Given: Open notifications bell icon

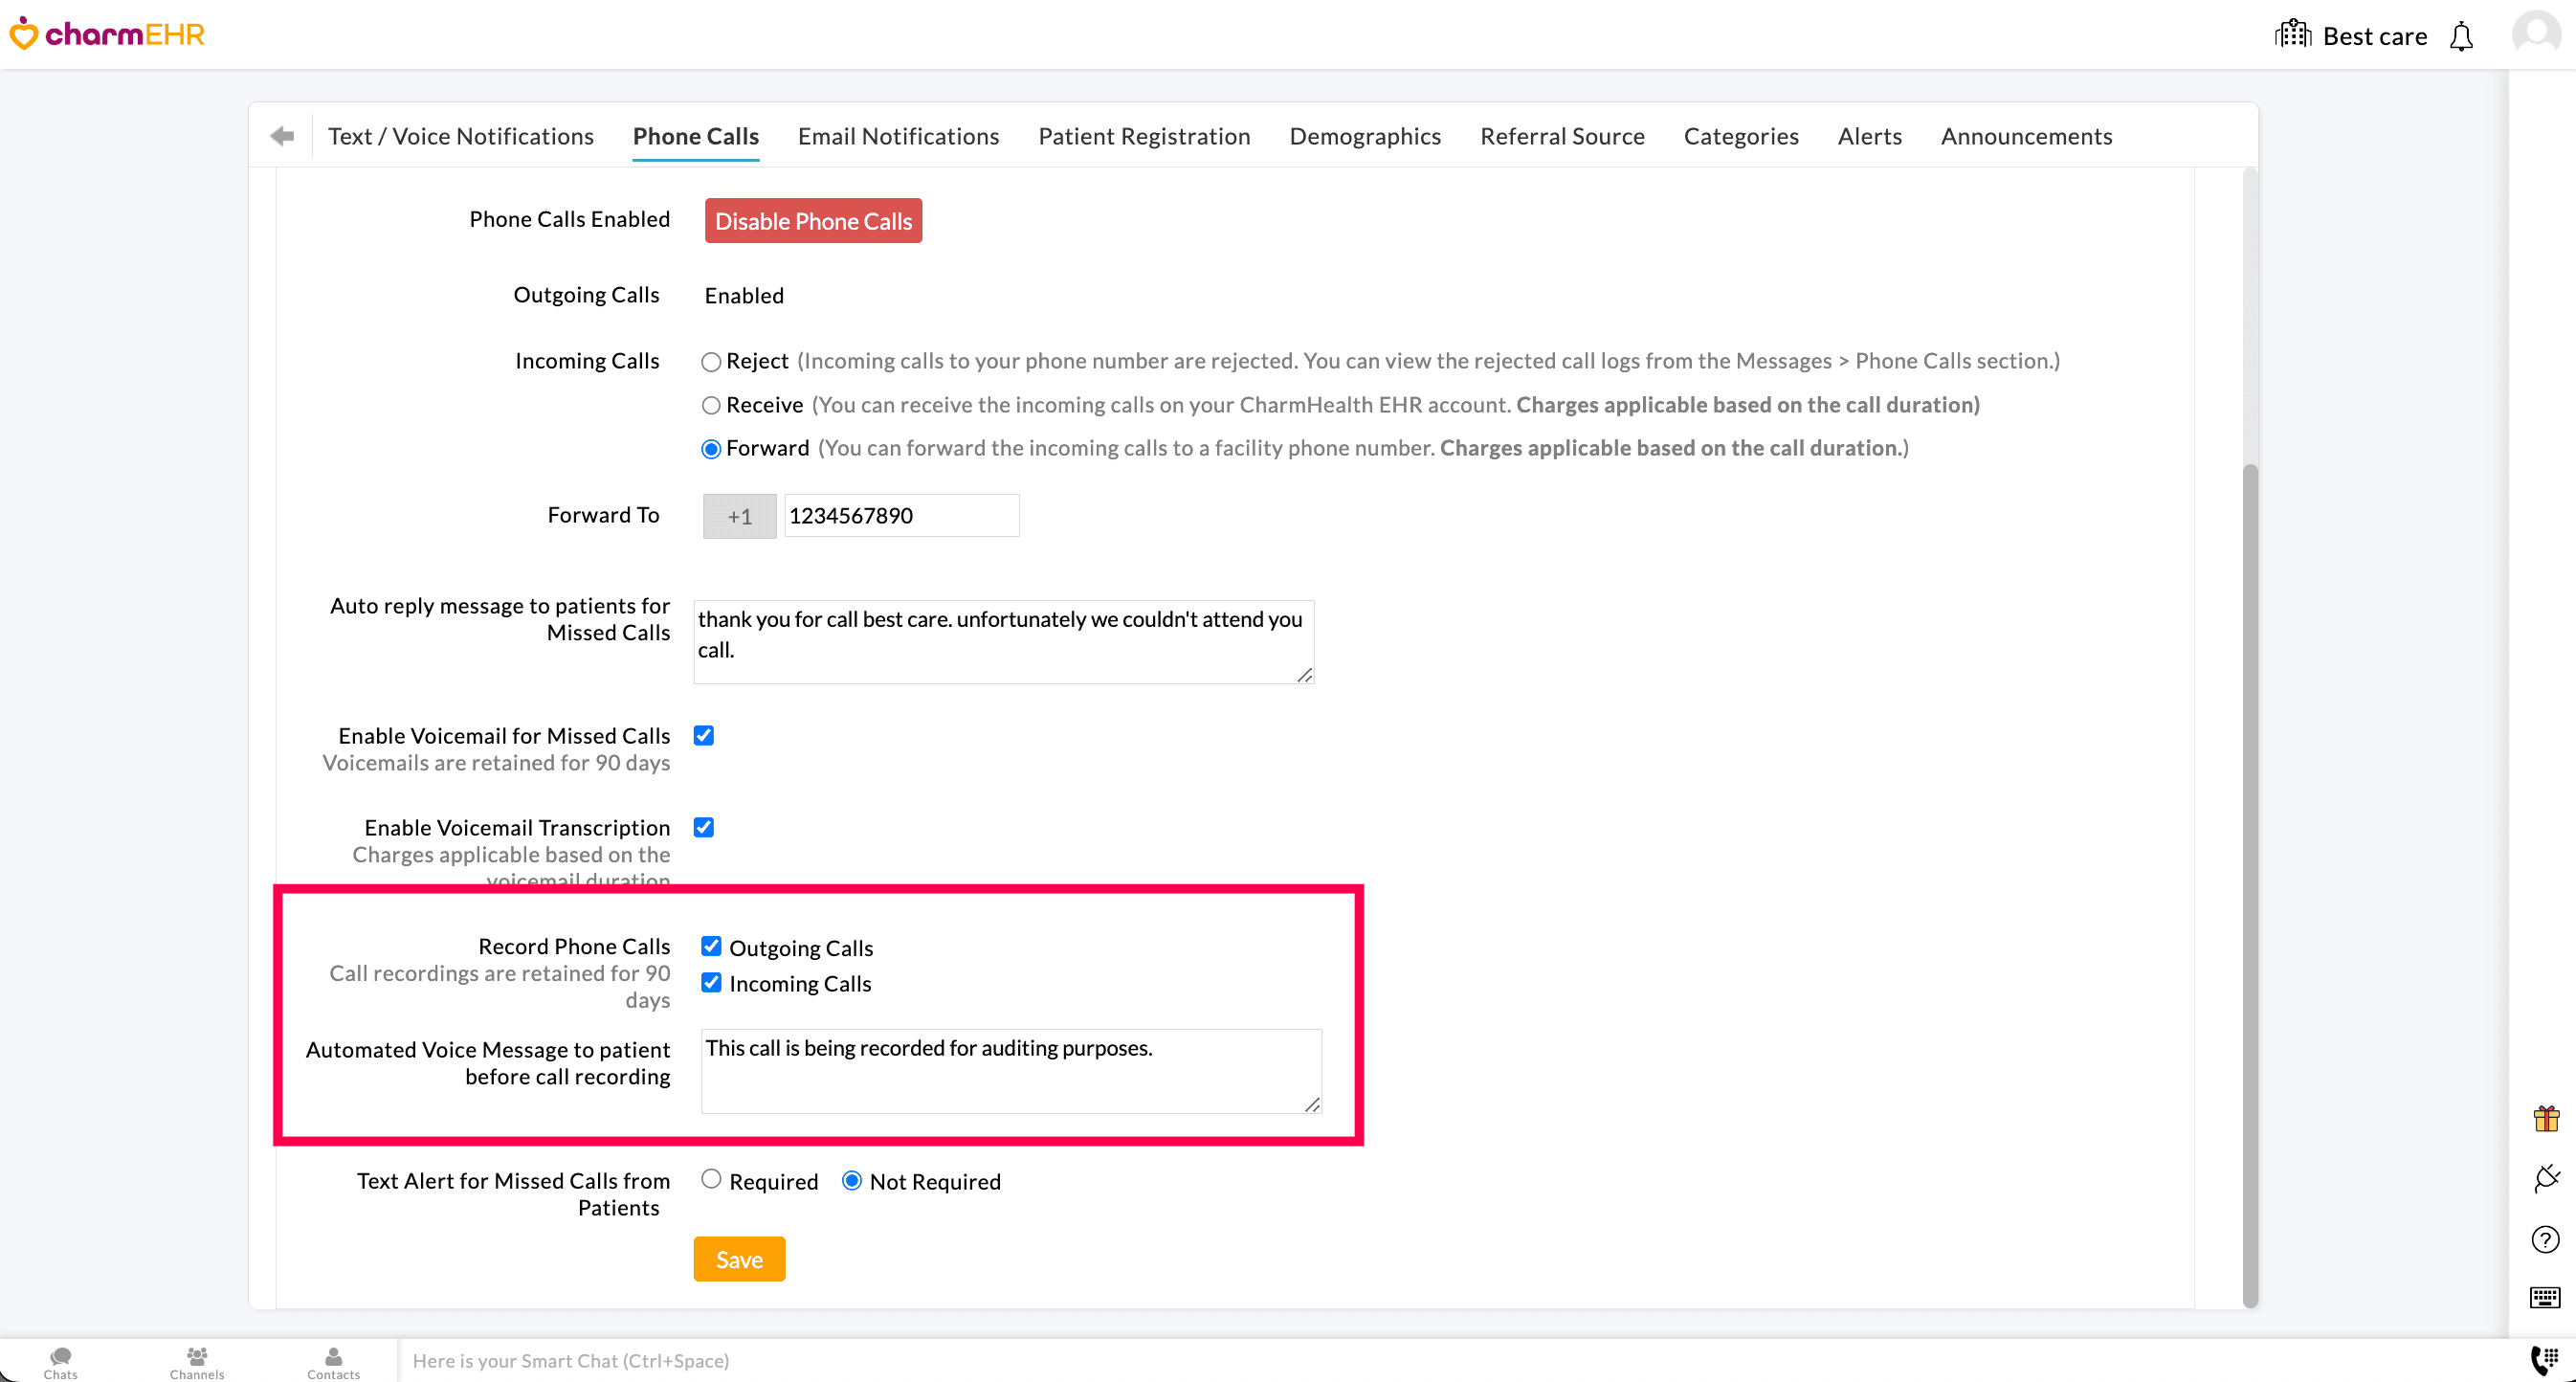Looking at the screenshot, I should coord(2461,37).
